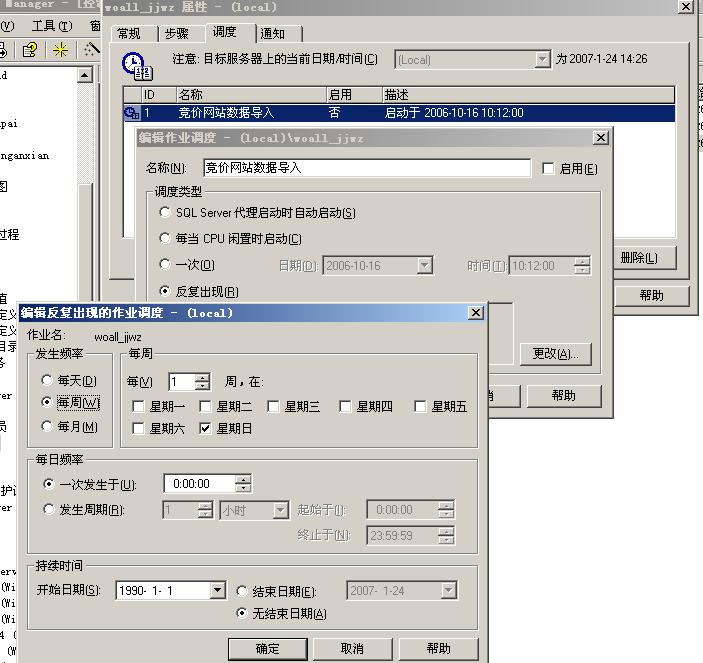This screenshot has width=703, height=663.
Task: Click 确定 in the recurring schedule dialog
Action: coord(268,649)
